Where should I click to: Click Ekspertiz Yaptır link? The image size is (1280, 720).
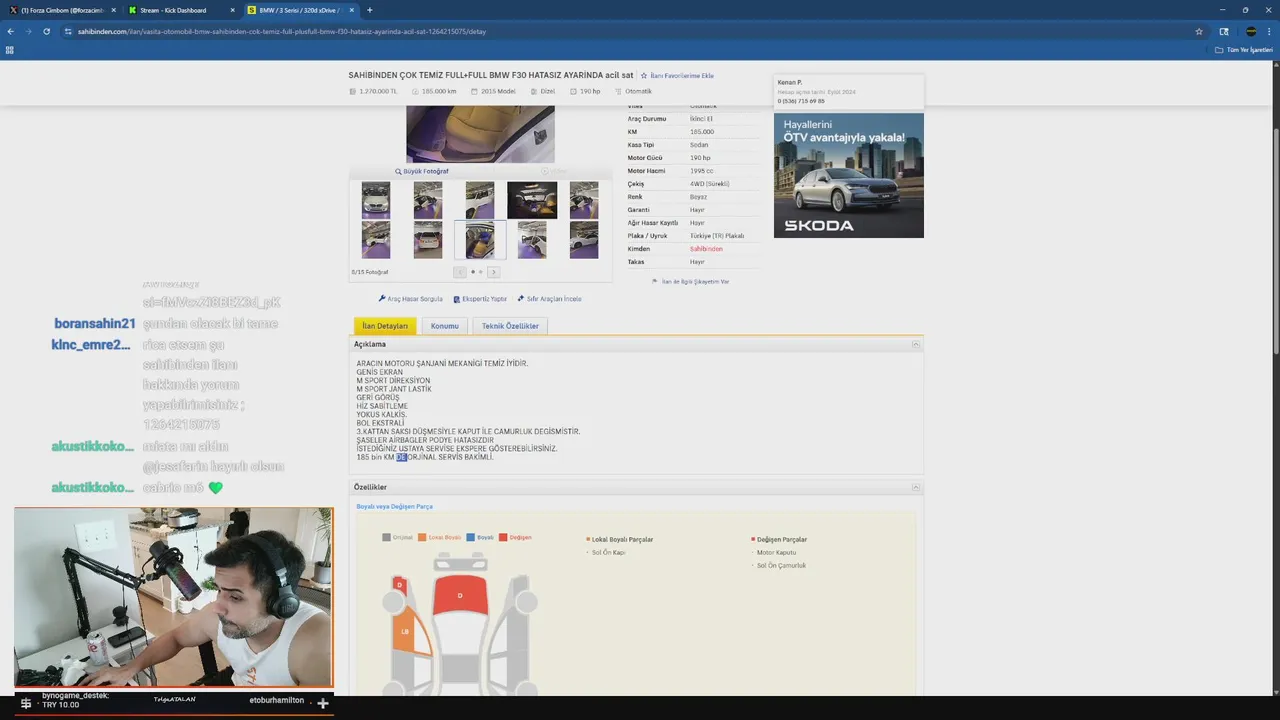[480, 299]
